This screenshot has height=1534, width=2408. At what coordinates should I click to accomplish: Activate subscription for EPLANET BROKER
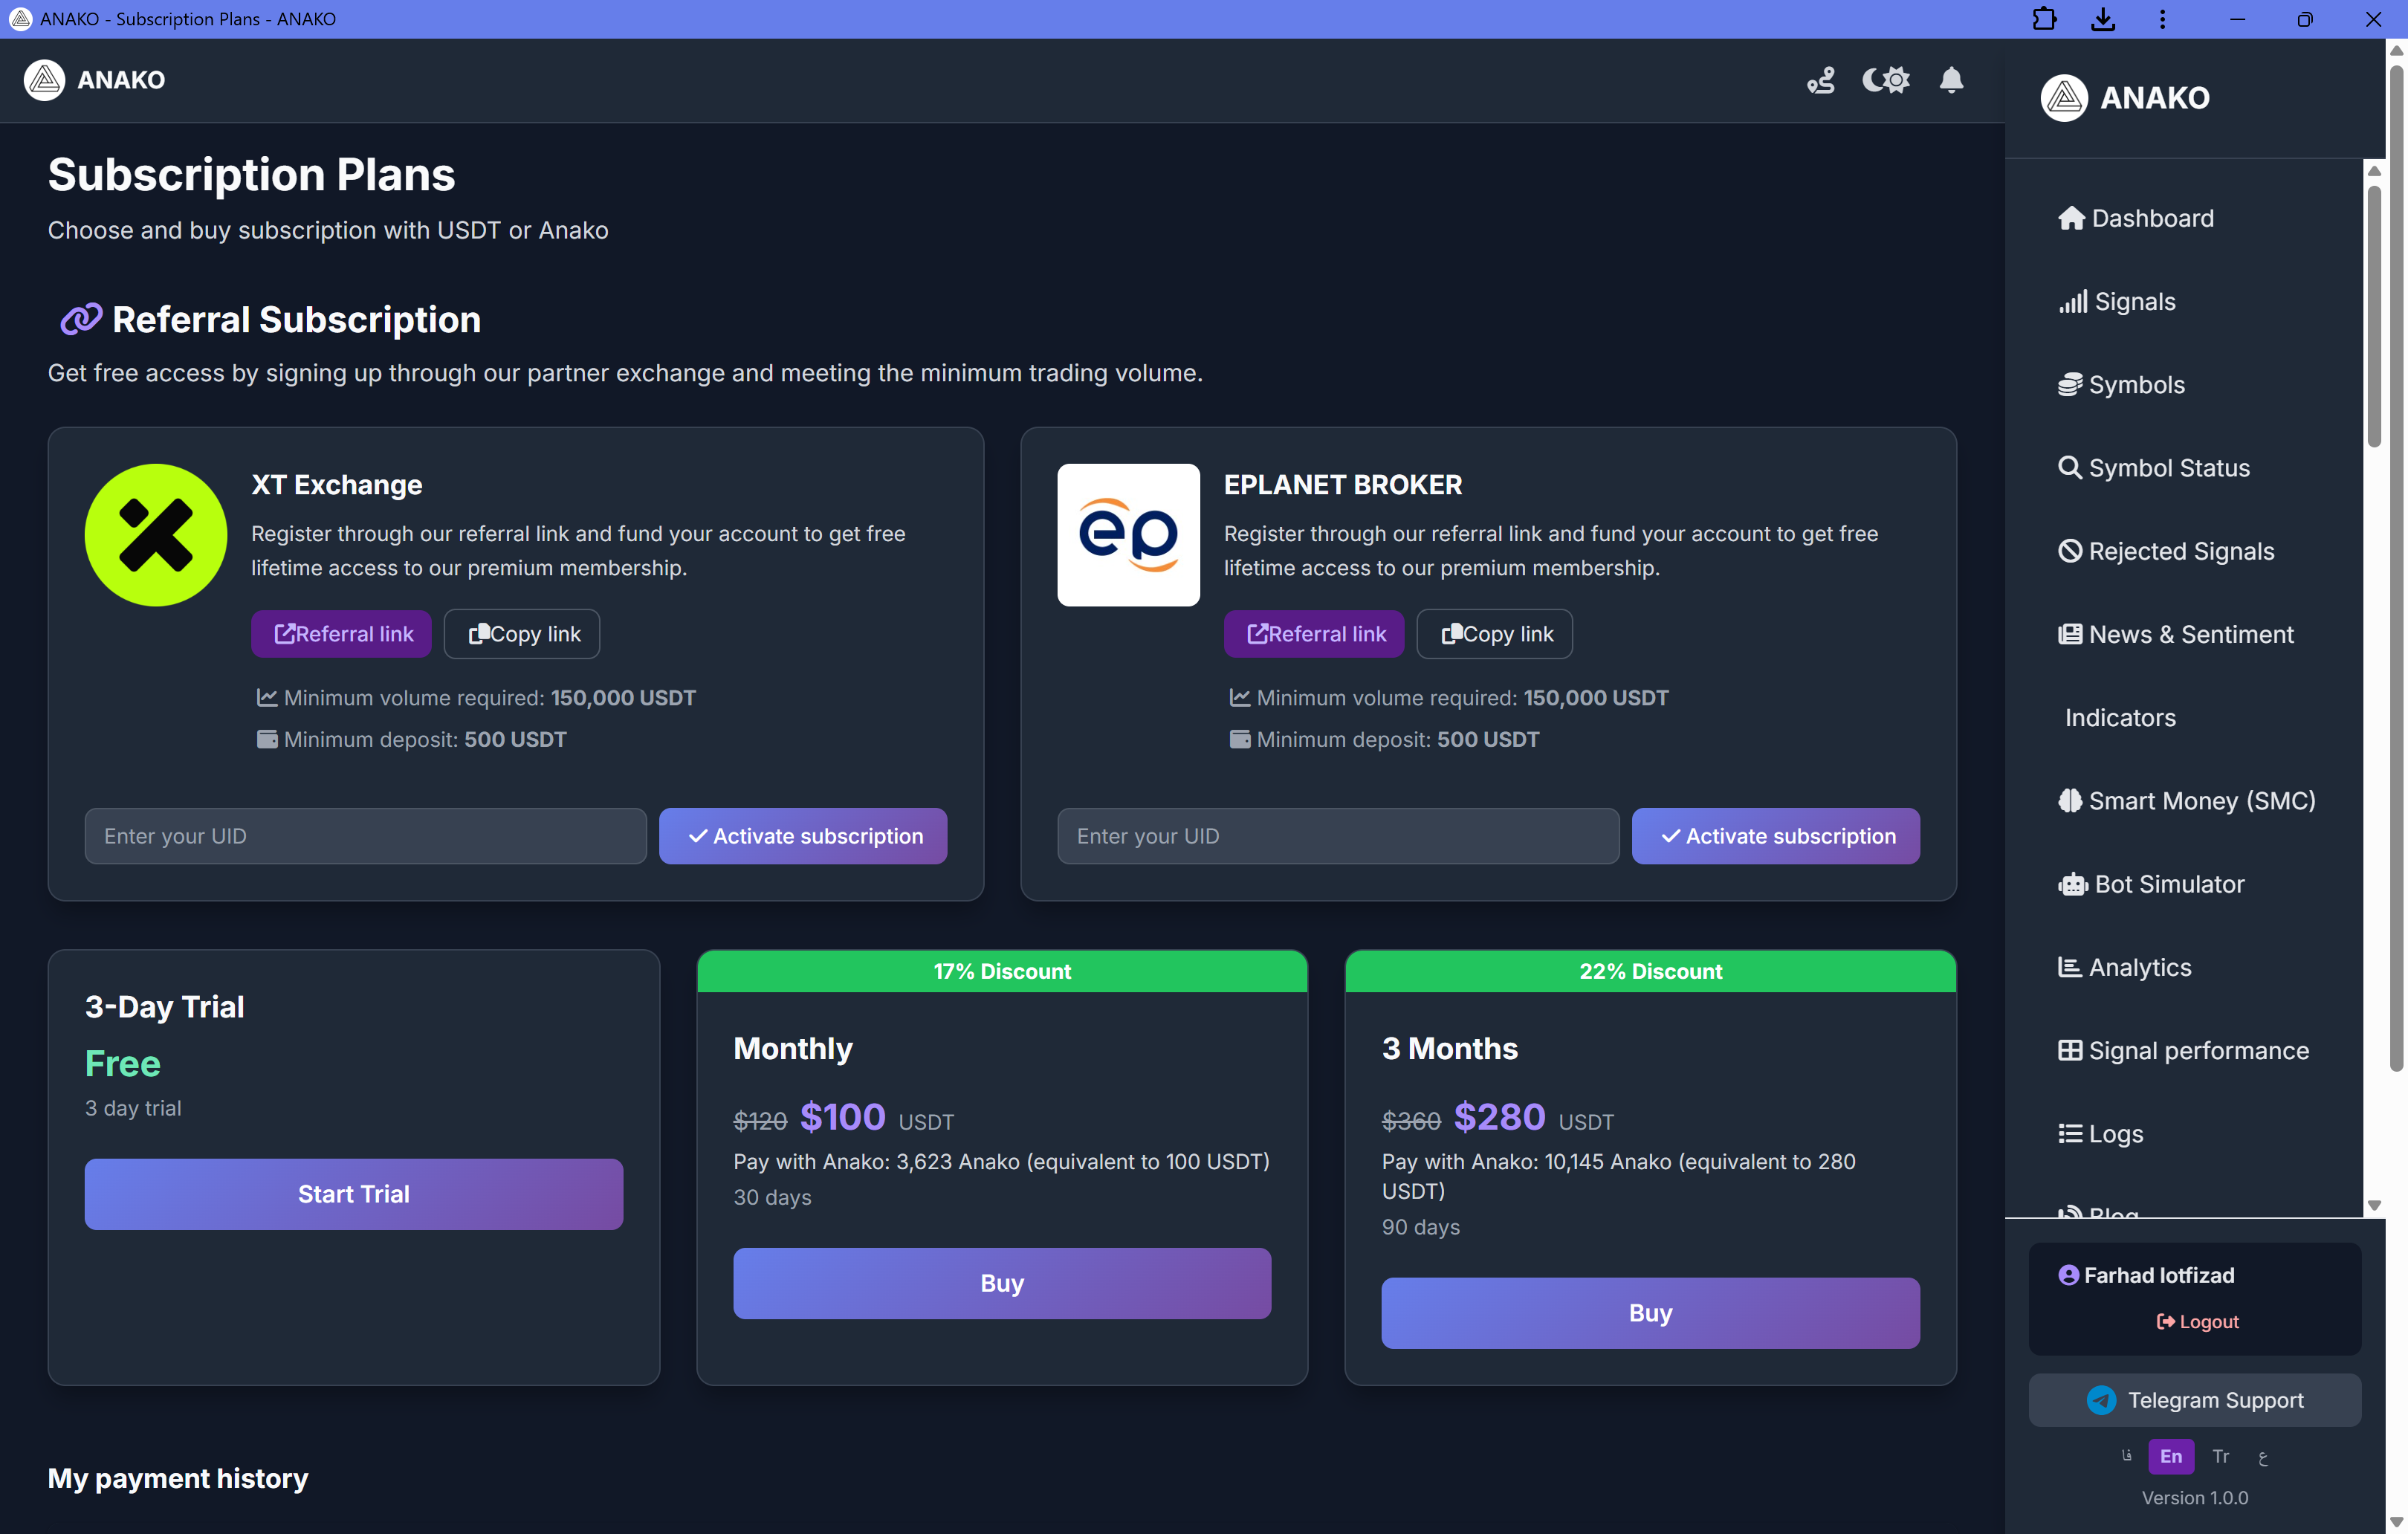(x=1776, y=835)
